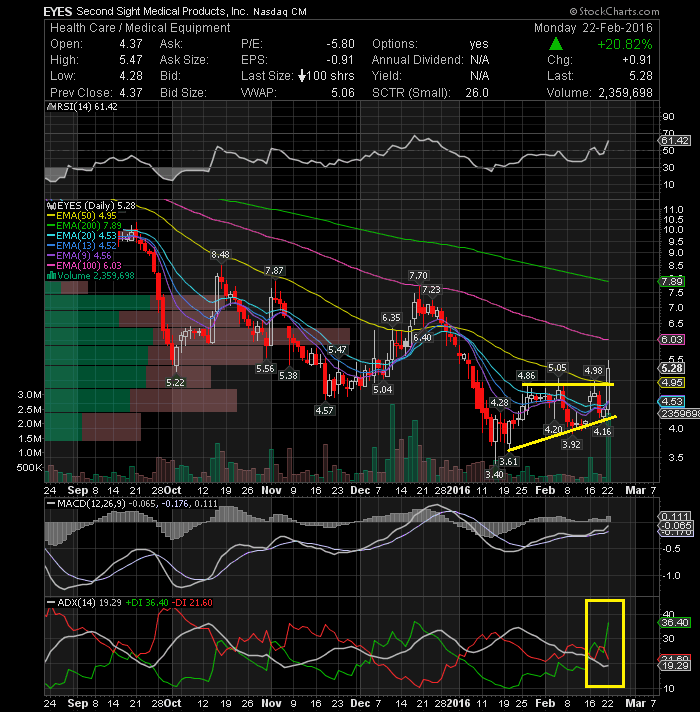Viewport: 700px width, 712px height.
Task: Click the 6.03 tag on the price axis
Action: (x=671, y=339)
